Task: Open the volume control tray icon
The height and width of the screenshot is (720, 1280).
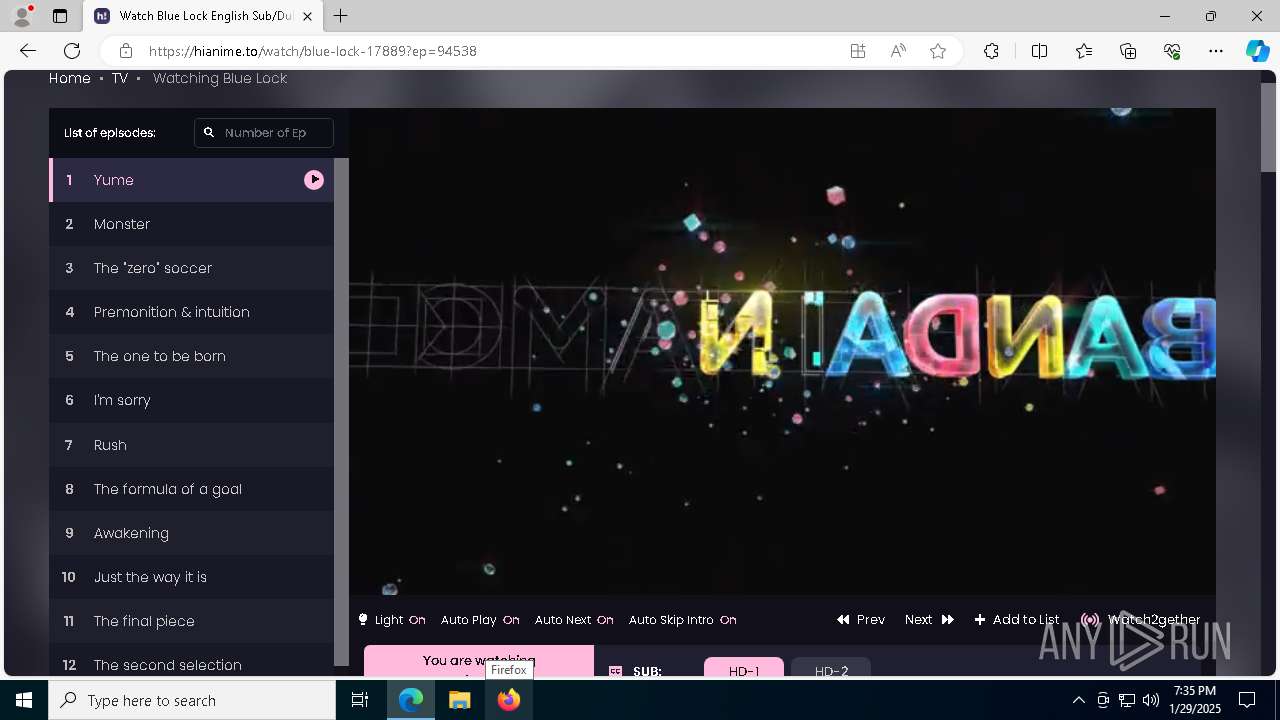Action: click(1151, 700)
